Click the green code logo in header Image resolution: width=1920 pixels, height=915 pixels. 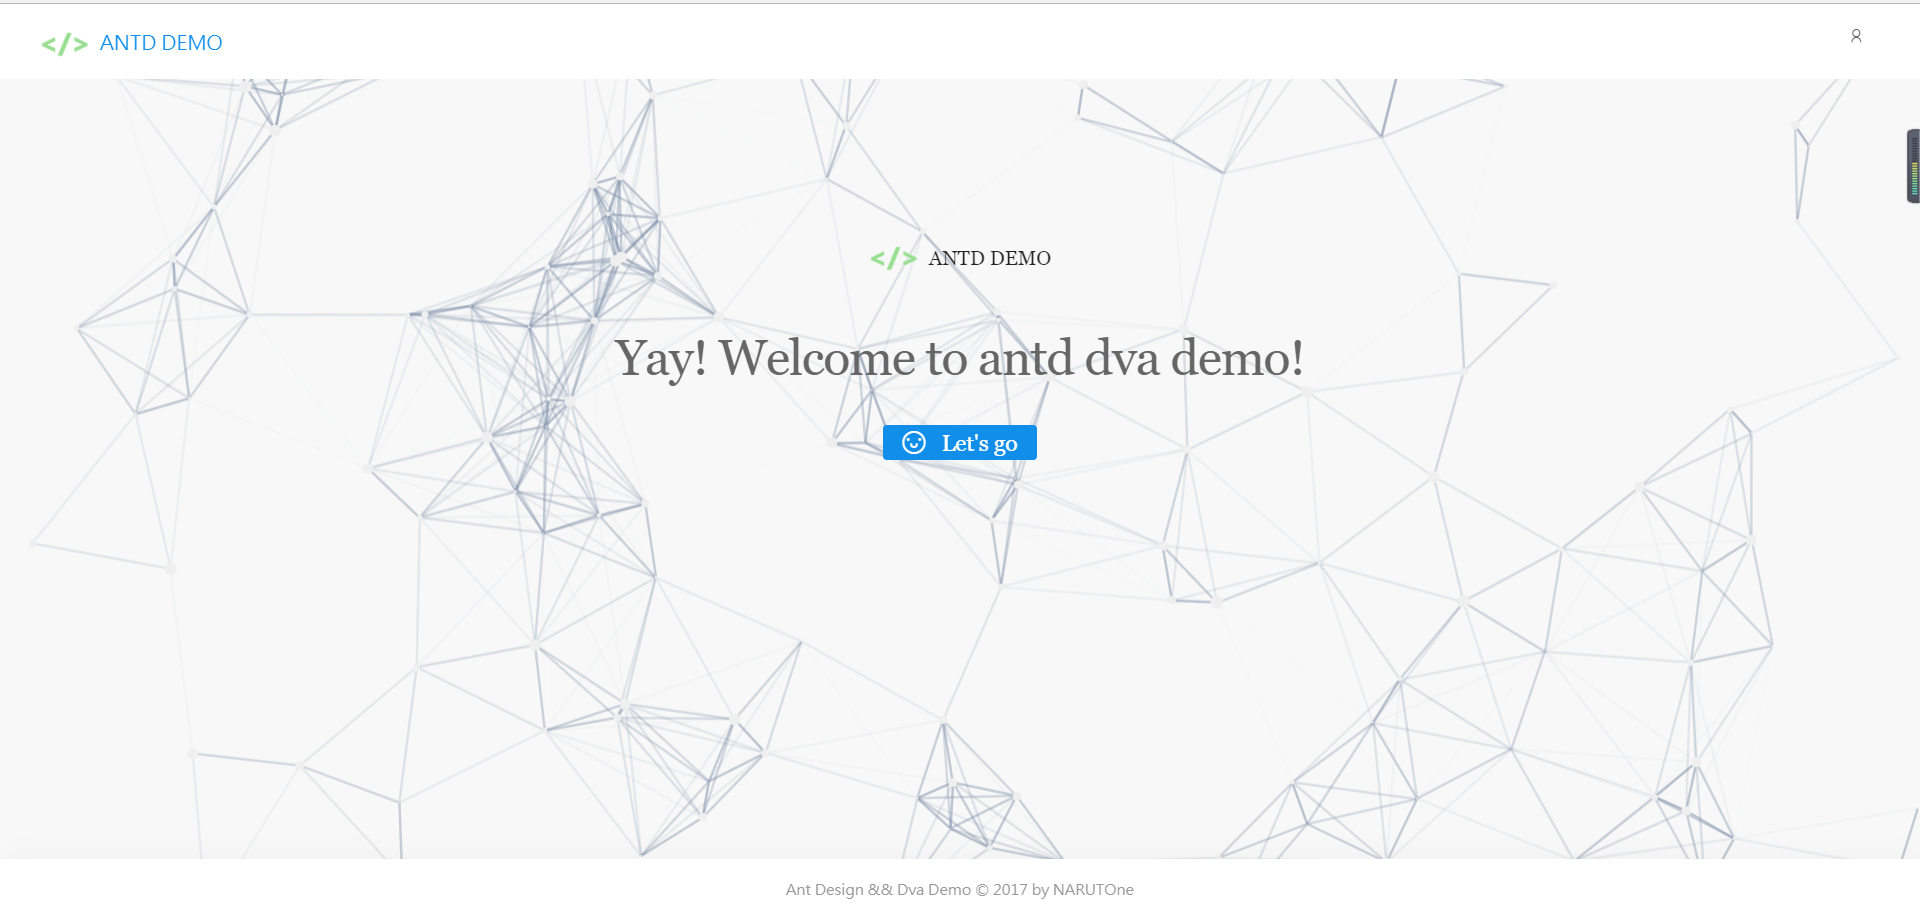[x=65, y=44]
